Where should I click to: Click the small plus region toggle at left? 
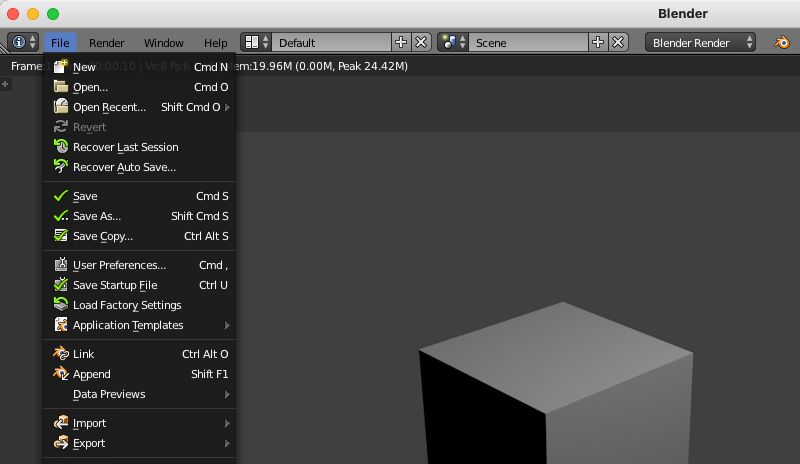click(5, 84)
